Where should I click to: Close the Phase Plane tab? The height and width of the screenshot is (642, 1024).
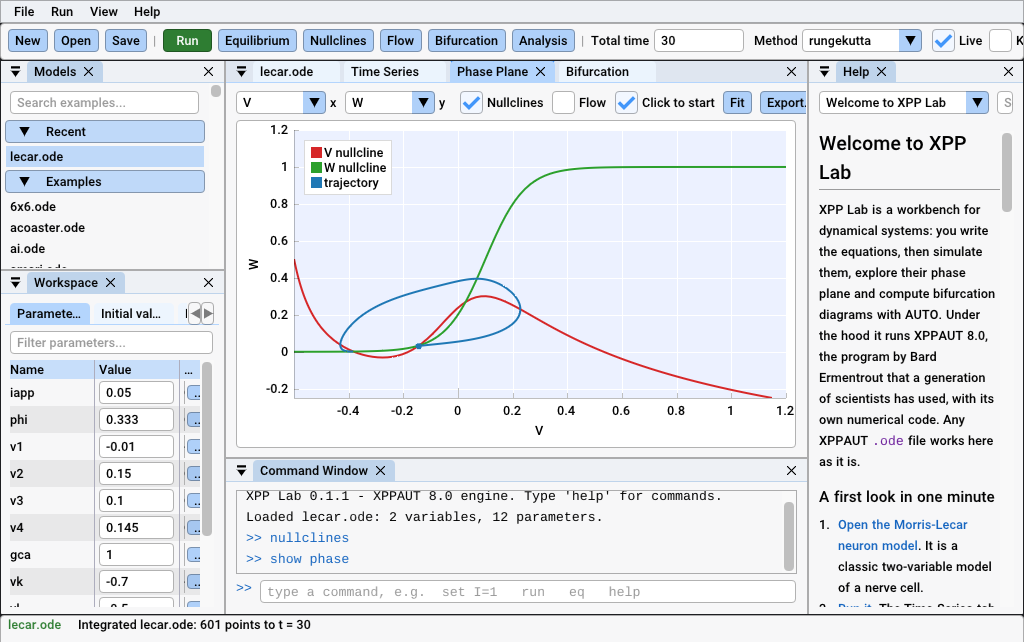pyautogui.click(x=541, y=72)
